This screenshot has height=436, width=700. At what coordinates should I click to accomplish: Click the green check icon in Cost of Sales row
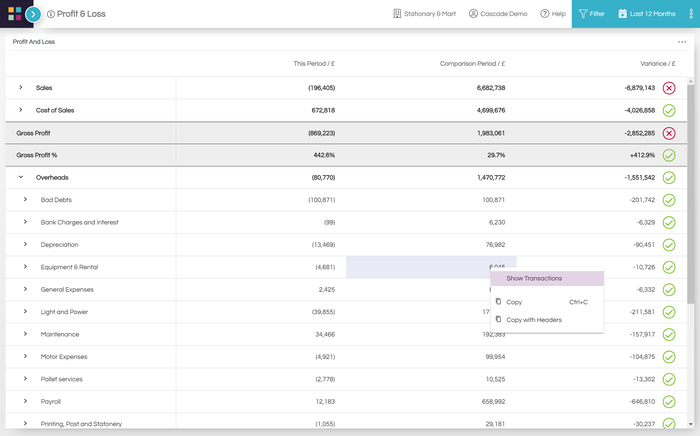669,111
